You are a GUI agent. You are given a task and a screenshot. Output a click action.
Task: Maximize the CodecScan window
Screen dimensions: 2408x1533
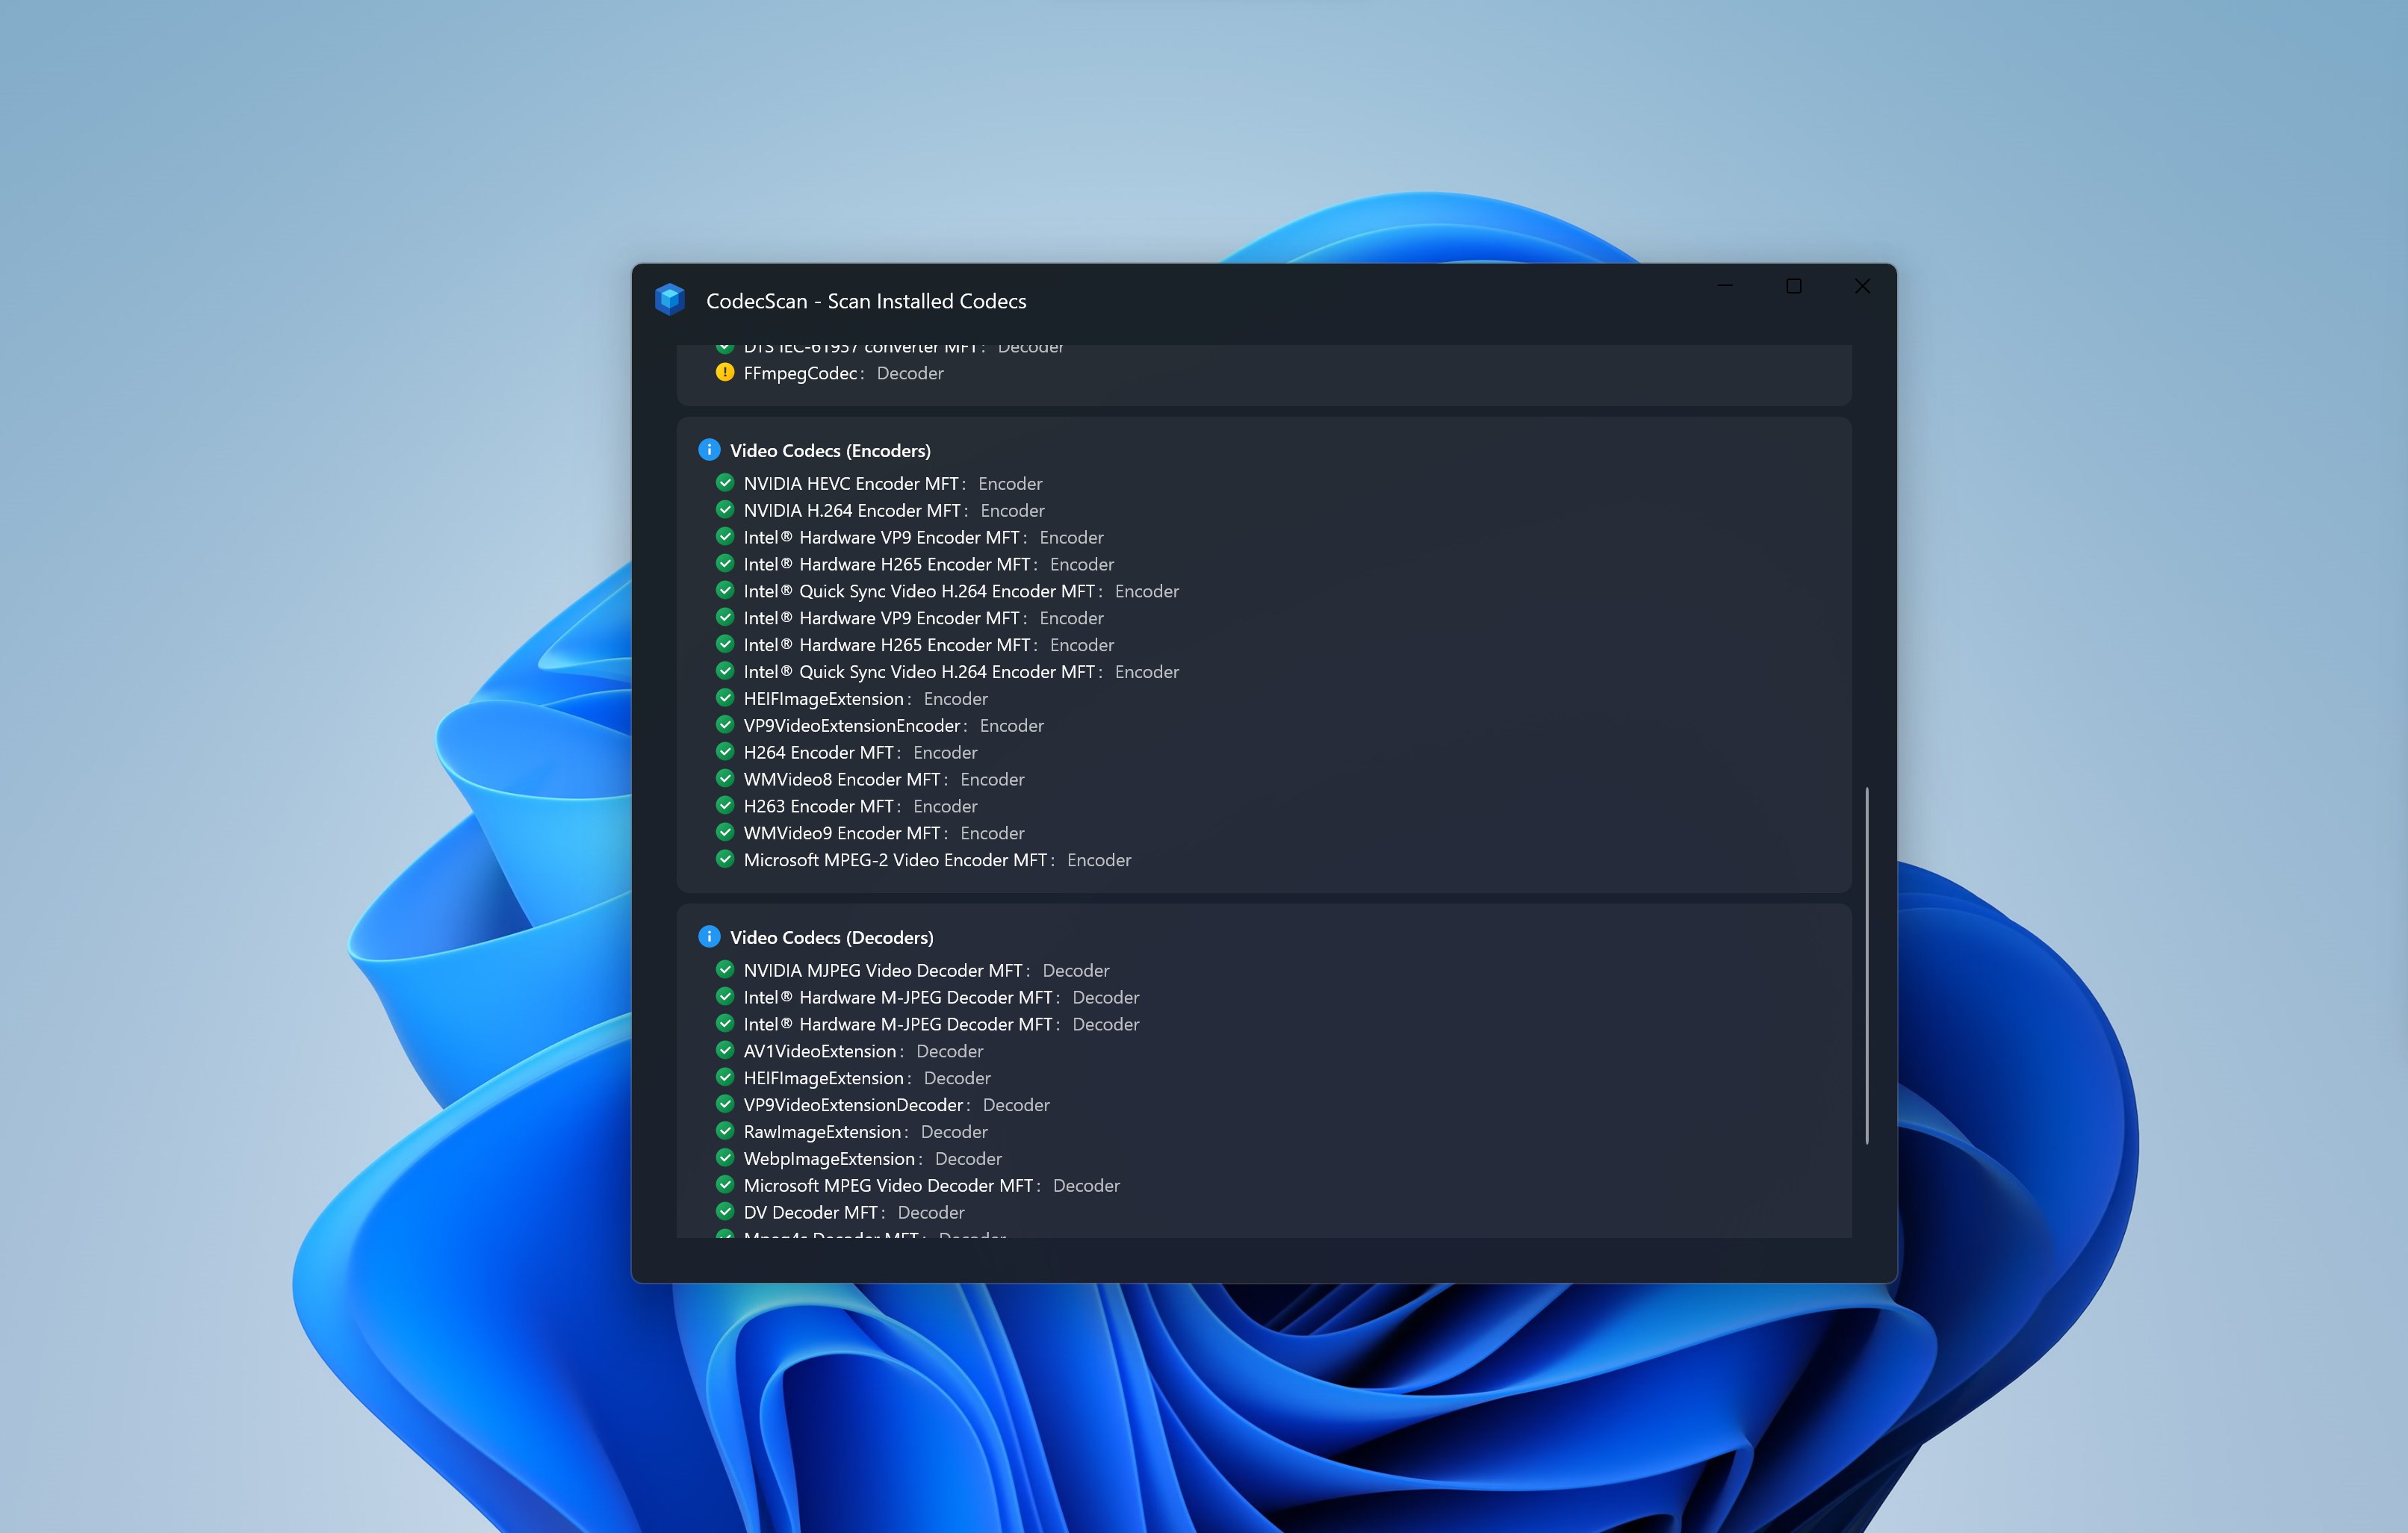click(1793, 287)
